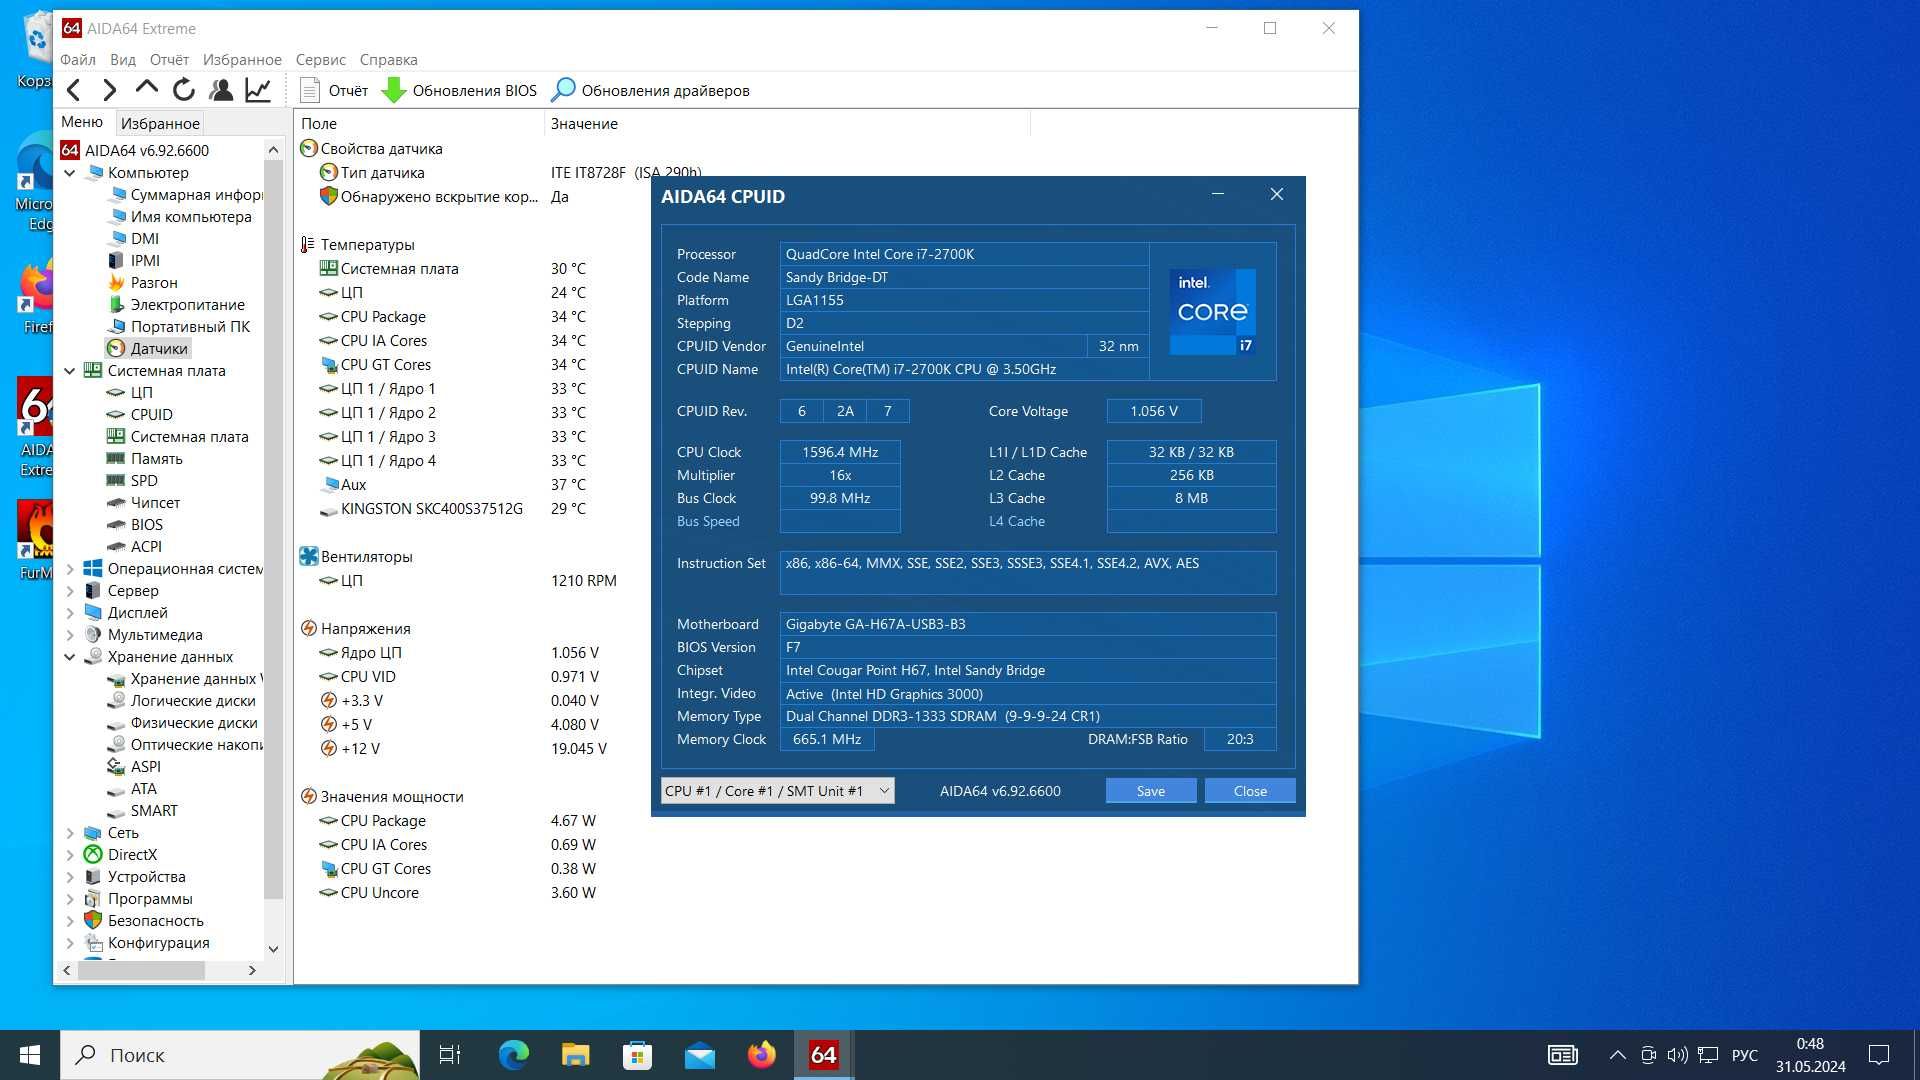Screen dimensions: 1920x1080
Task: Open the Справка menu
Action: pyautogui.click(x=388, y=59)
